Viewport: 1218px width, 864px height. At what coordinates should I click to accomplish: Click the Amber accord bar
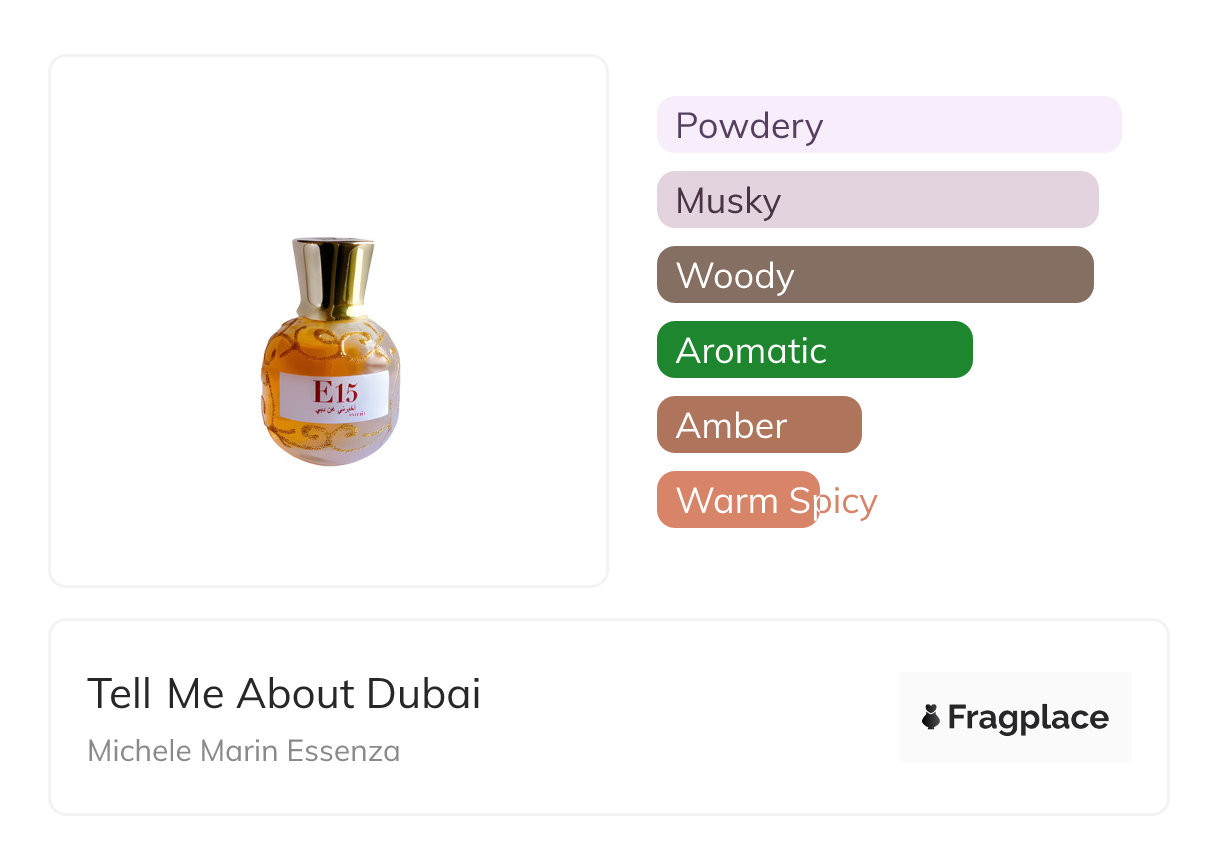point(759,425)
